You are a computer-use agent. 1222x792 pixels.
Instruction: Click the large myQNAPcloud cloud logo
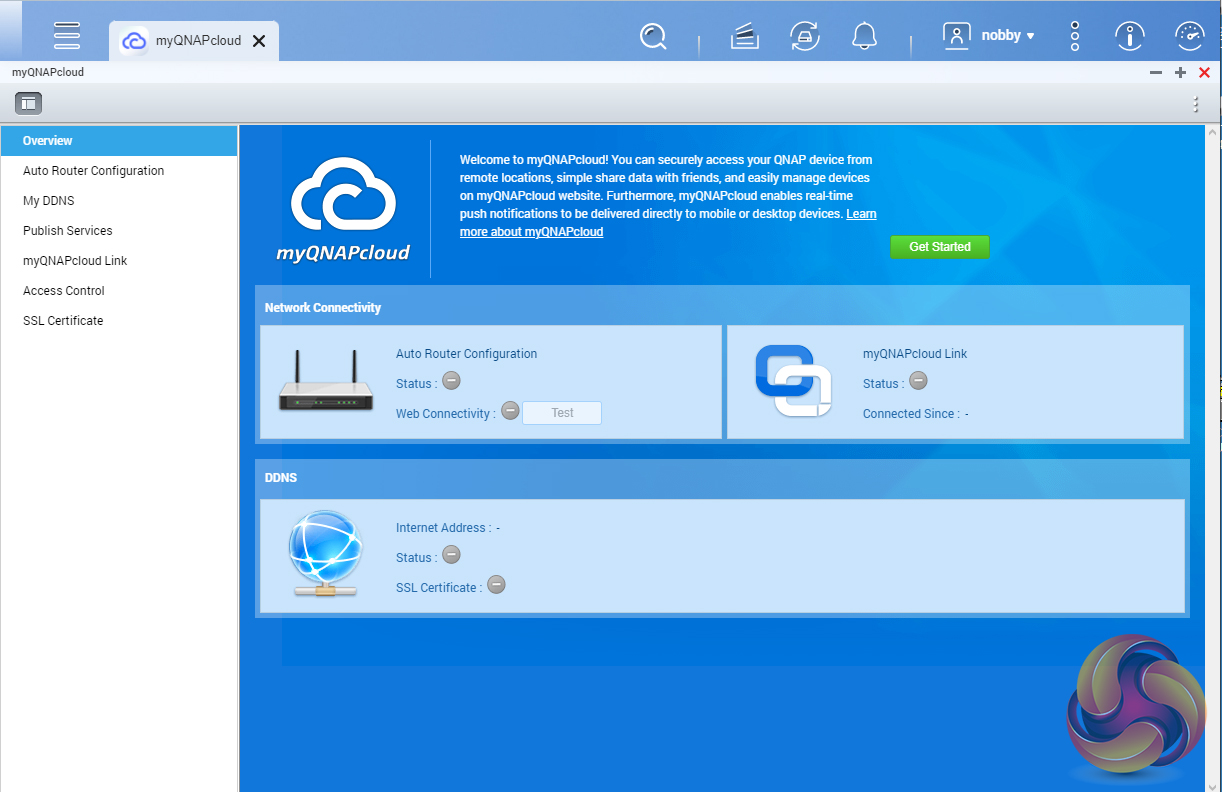[x=343, y=210]
